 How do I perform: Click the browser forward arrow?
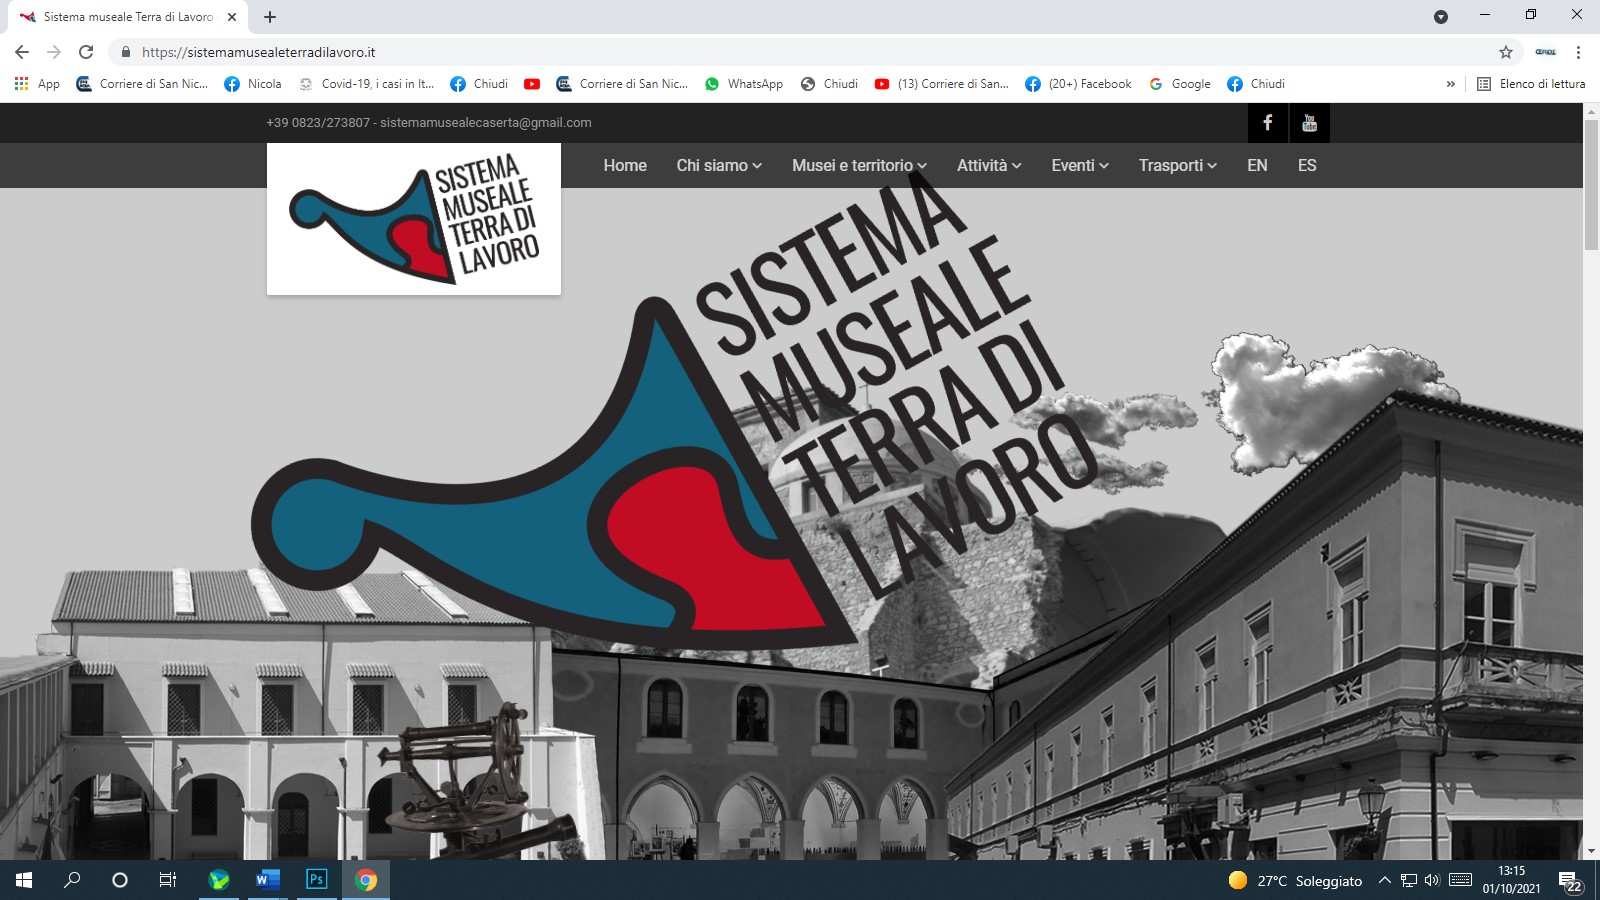(54, 52)
